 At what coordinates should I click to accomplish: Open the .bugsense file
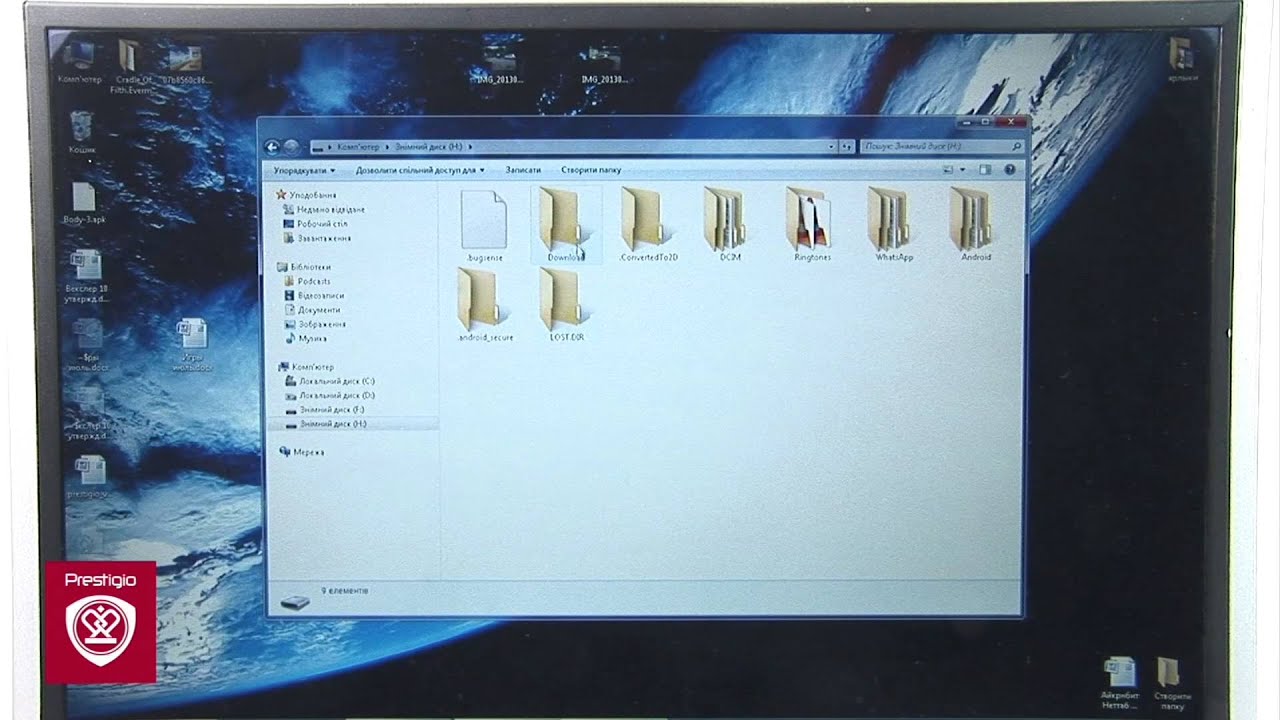[485, 226]
